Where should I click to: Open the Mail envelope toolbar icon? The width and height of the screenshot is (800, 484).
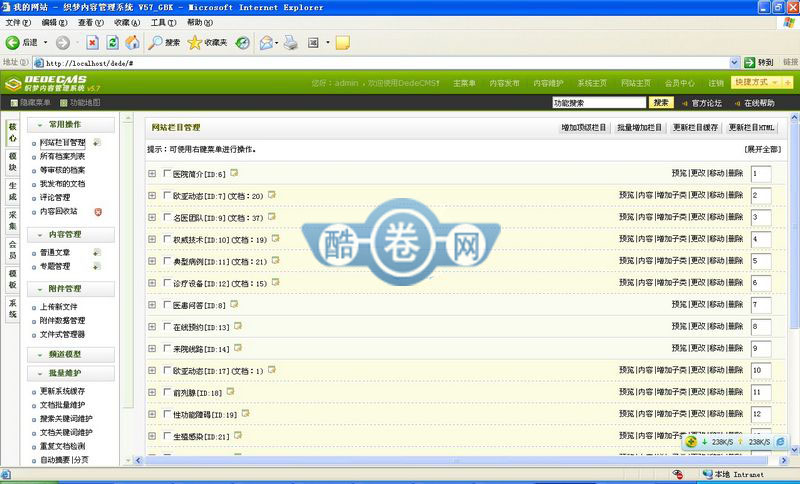click(266, 43)
